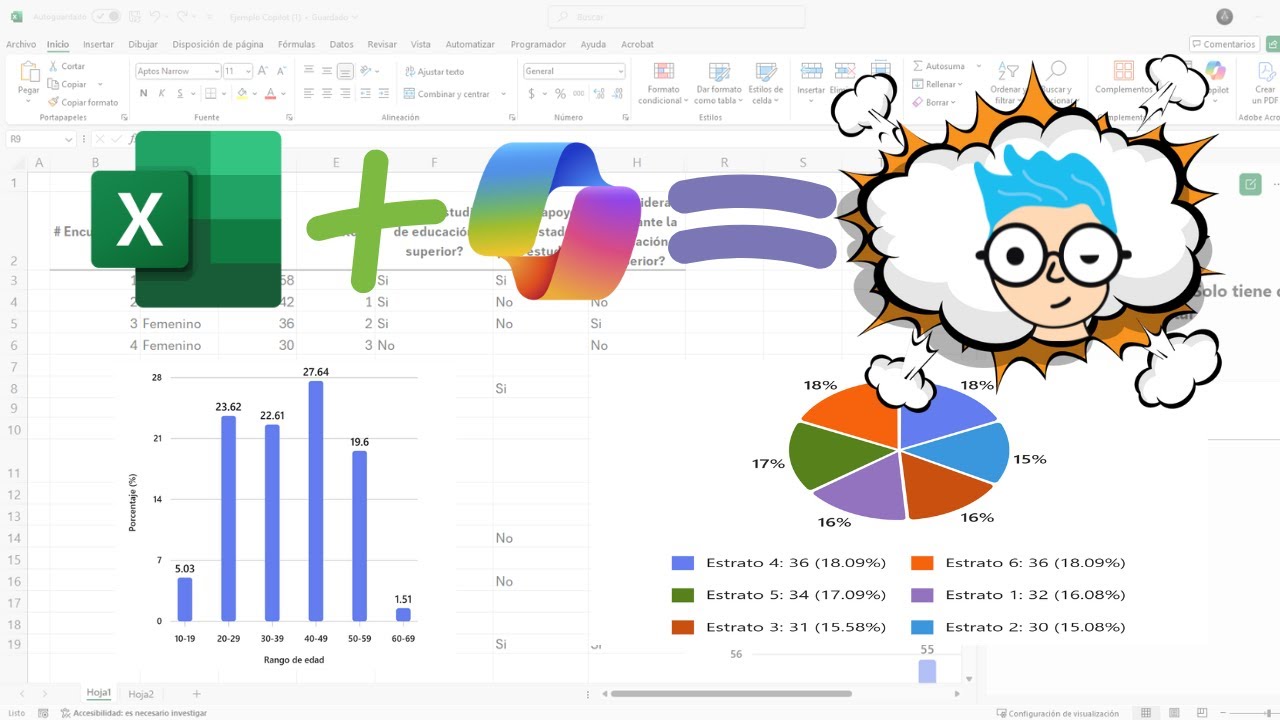Screen dimensions: 1280x720
Task: Click the Pegar paste icon
Action: [29, 72]
